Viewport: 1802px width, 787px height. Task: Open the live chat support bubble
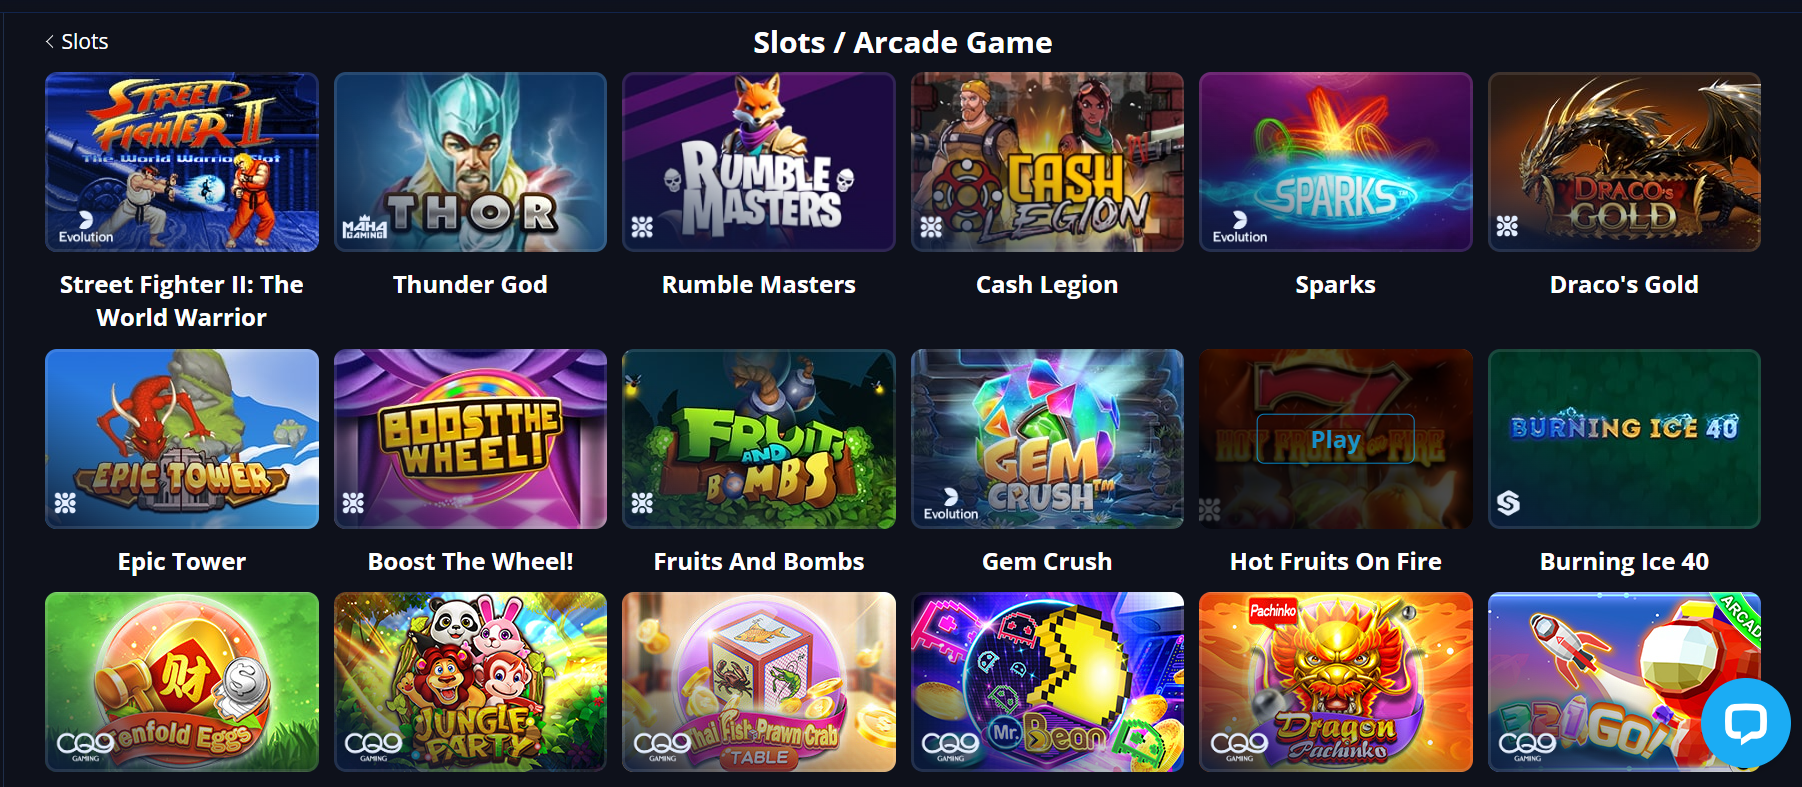pyautogui.click(x=1745, y=723)
